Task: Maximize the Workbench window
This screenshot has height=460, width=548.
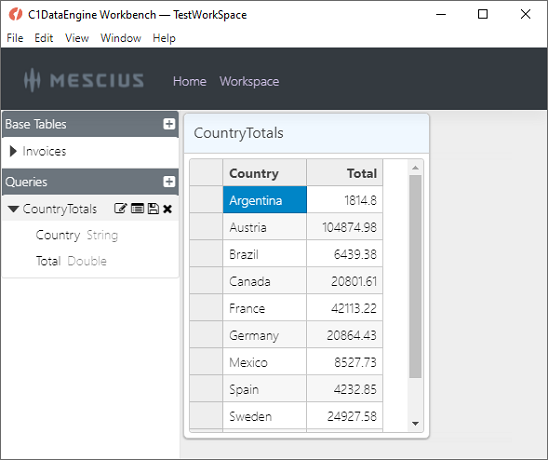Action: pyautogui.click(x=483, y=14)
